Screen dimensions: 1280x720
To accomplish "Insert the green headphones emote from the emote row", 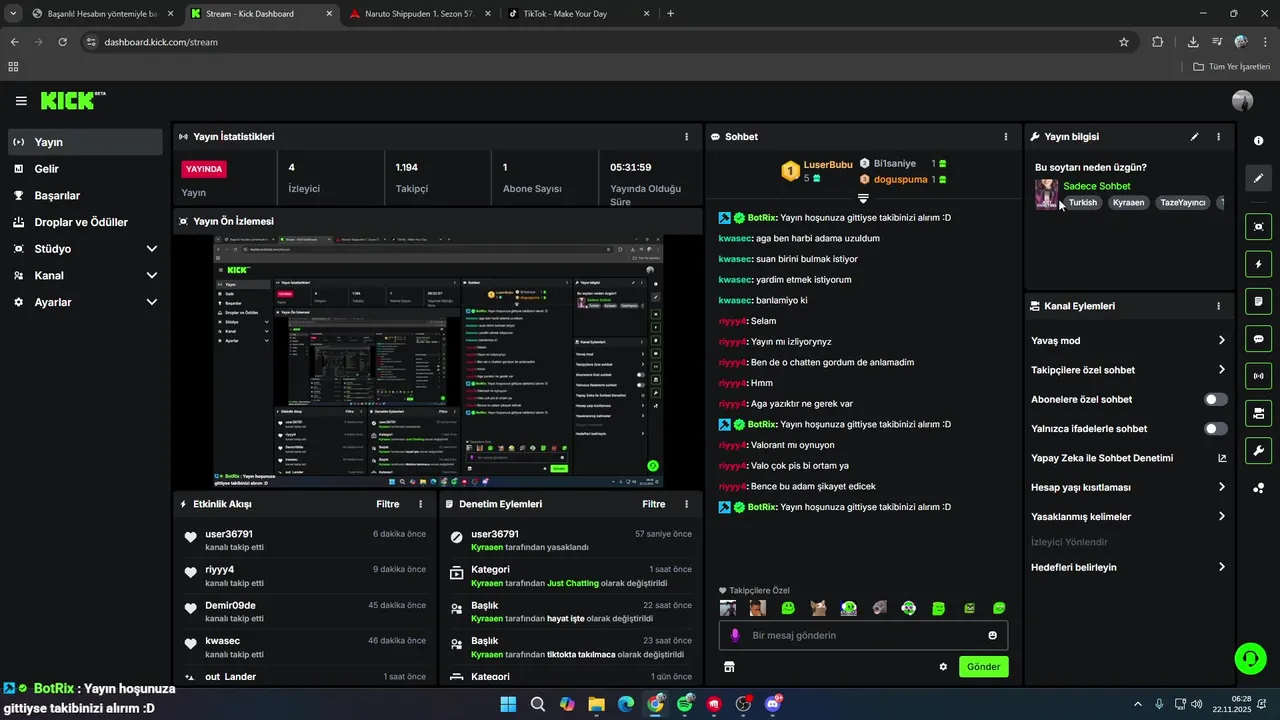I will (849, 608).
